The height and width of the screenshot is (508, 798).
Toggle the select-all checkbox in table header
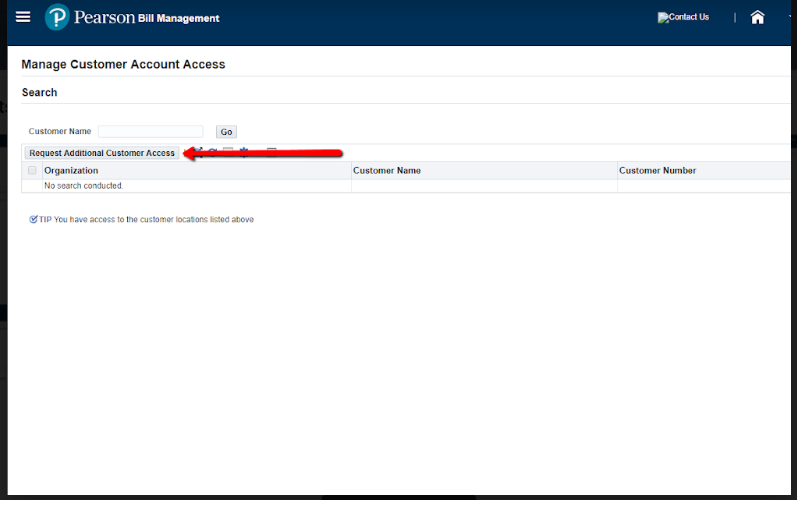32,171
